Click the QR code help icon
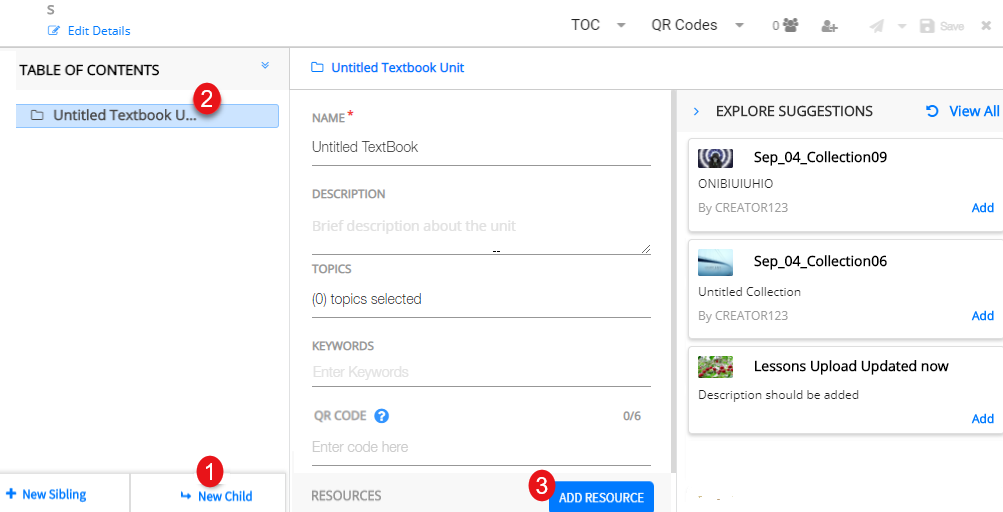Screen dimensions: 1003x512 (381, 416)
